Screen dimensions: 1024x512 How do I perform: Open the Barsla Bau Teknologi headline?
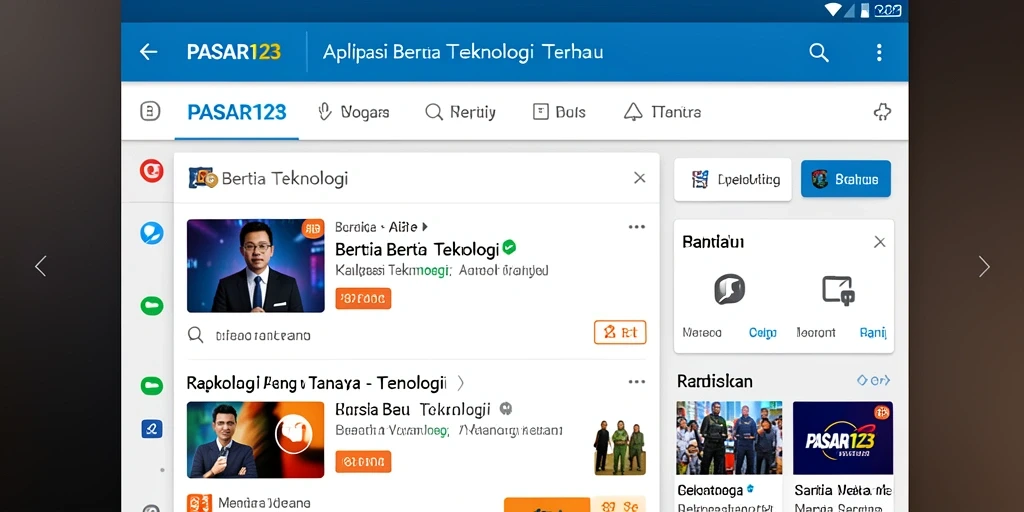pyautogui.click(x=412, y=409)
